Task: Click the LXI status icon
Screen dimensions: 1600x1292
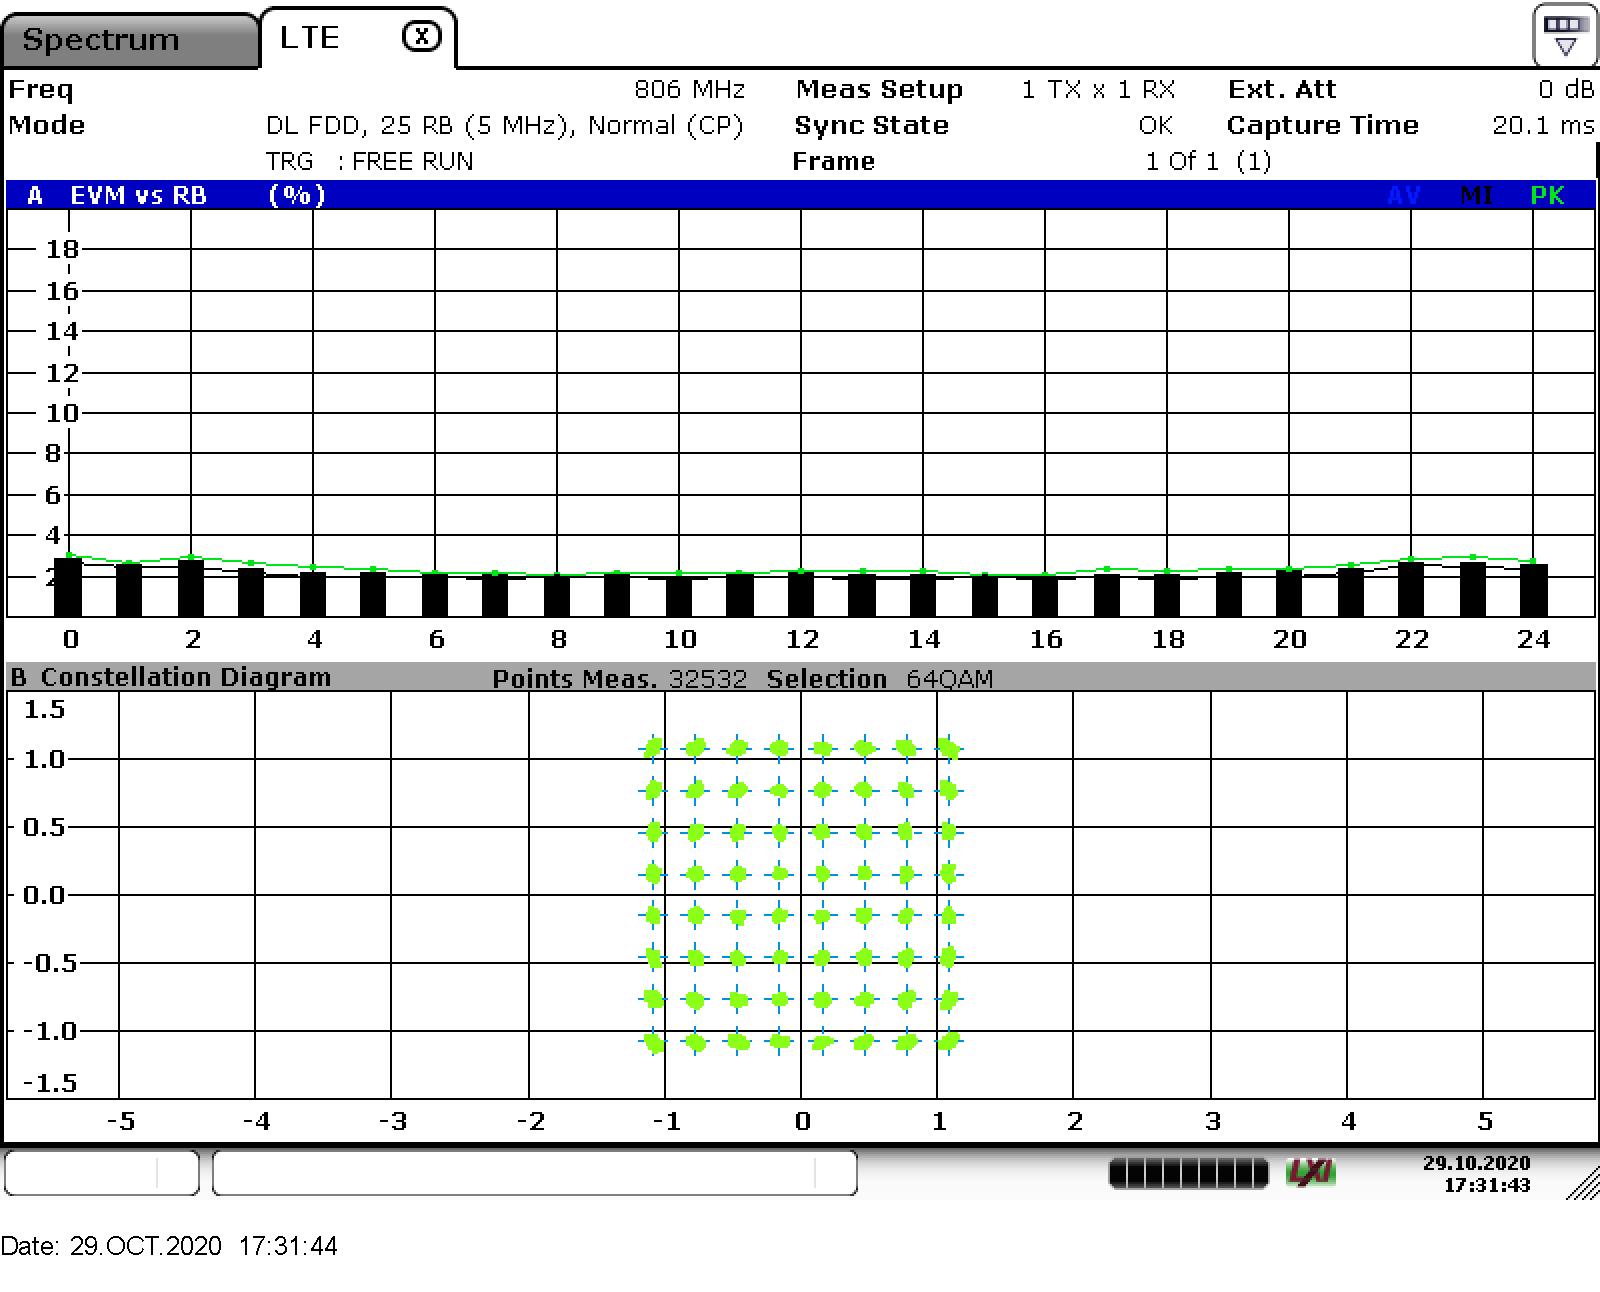Action: pyautogui.click(x=1311, y=1172)
